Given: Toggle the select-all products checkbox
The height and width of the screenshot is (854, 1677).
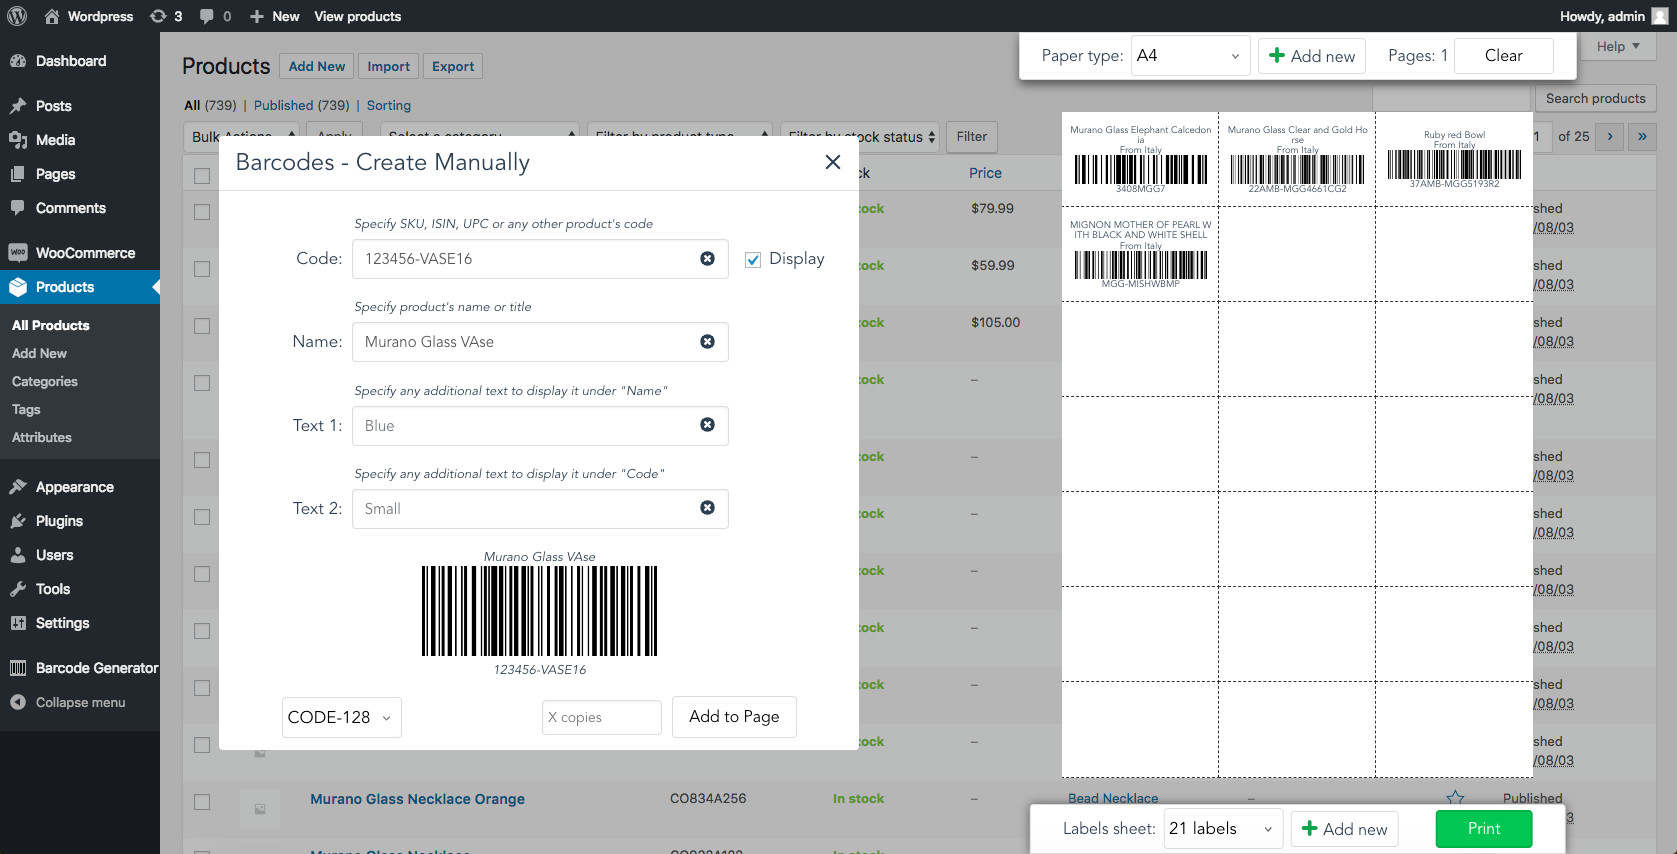Looking at the screenshot, I should [x=202, y=176].
